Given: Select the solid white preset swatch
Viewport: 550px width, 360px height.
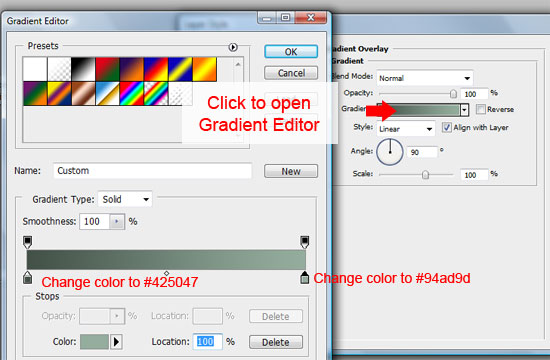Looking at the screenshot, I should [35, 69].
